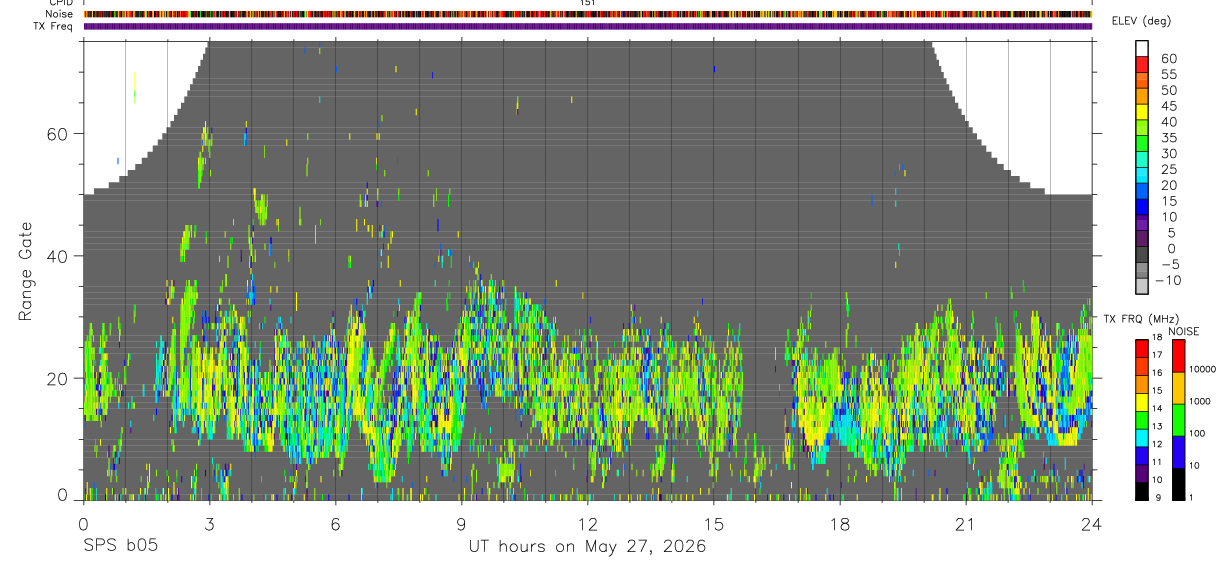Image resolution: width=1228 pixels, height=567 pixels.
Task: Click the UT hours on May 27, 2026 caption
Action: tap(587, 547)
